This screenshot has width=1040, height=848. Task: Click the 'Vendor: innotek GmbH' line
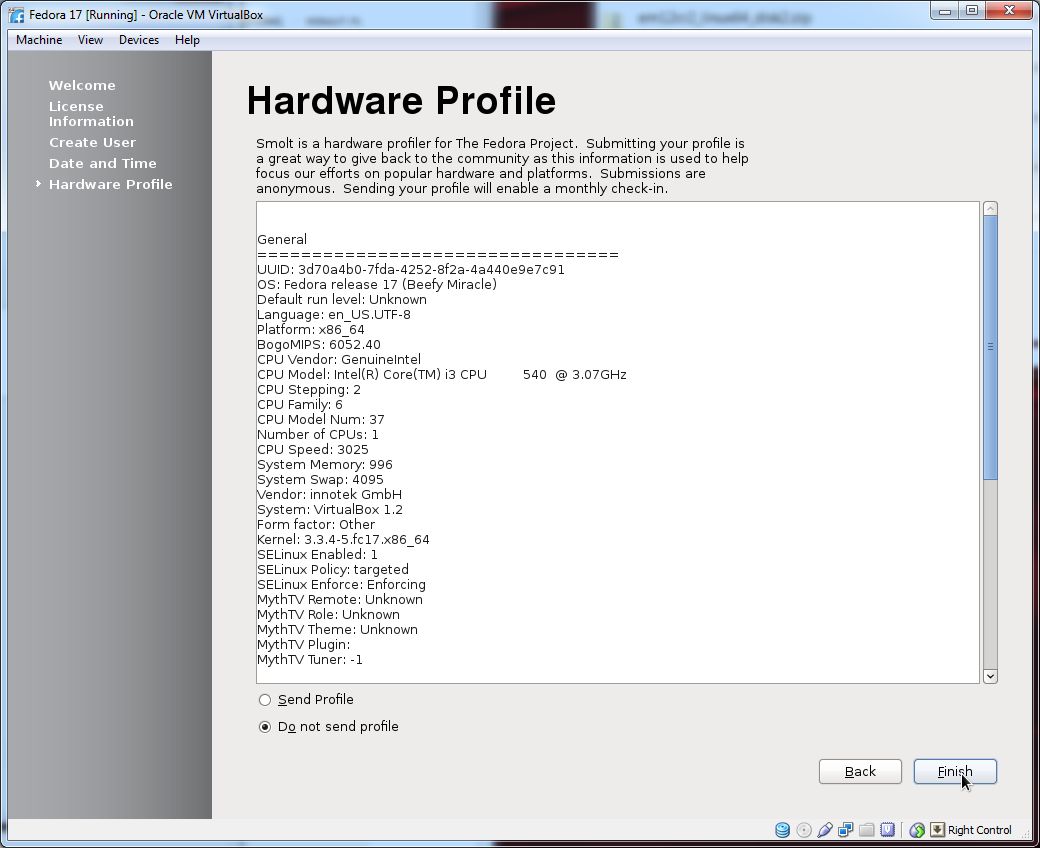[x=329, y=495]
